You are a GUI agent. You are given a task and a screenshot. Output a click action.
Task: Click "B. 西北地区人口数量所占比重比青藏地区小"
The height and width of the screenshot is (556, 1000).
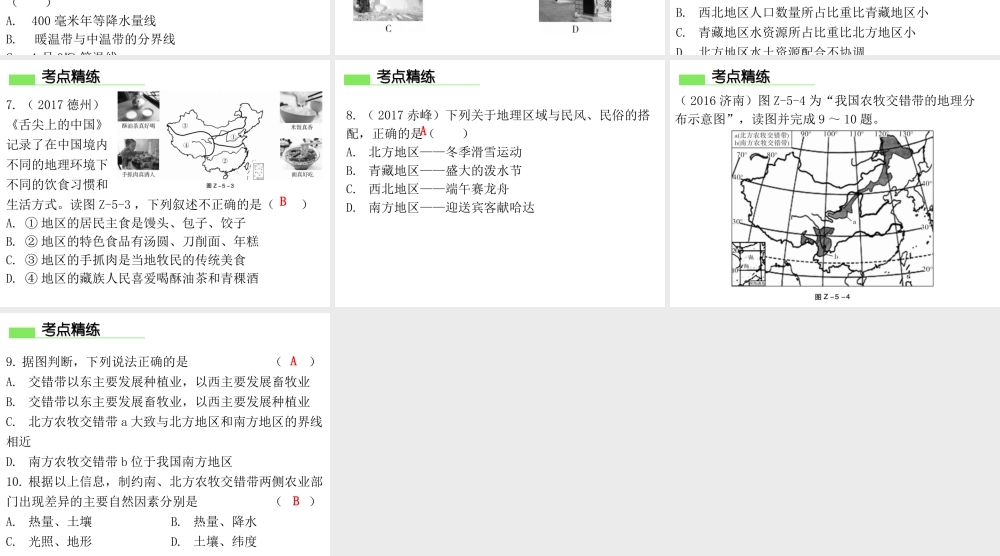[802, 13]
